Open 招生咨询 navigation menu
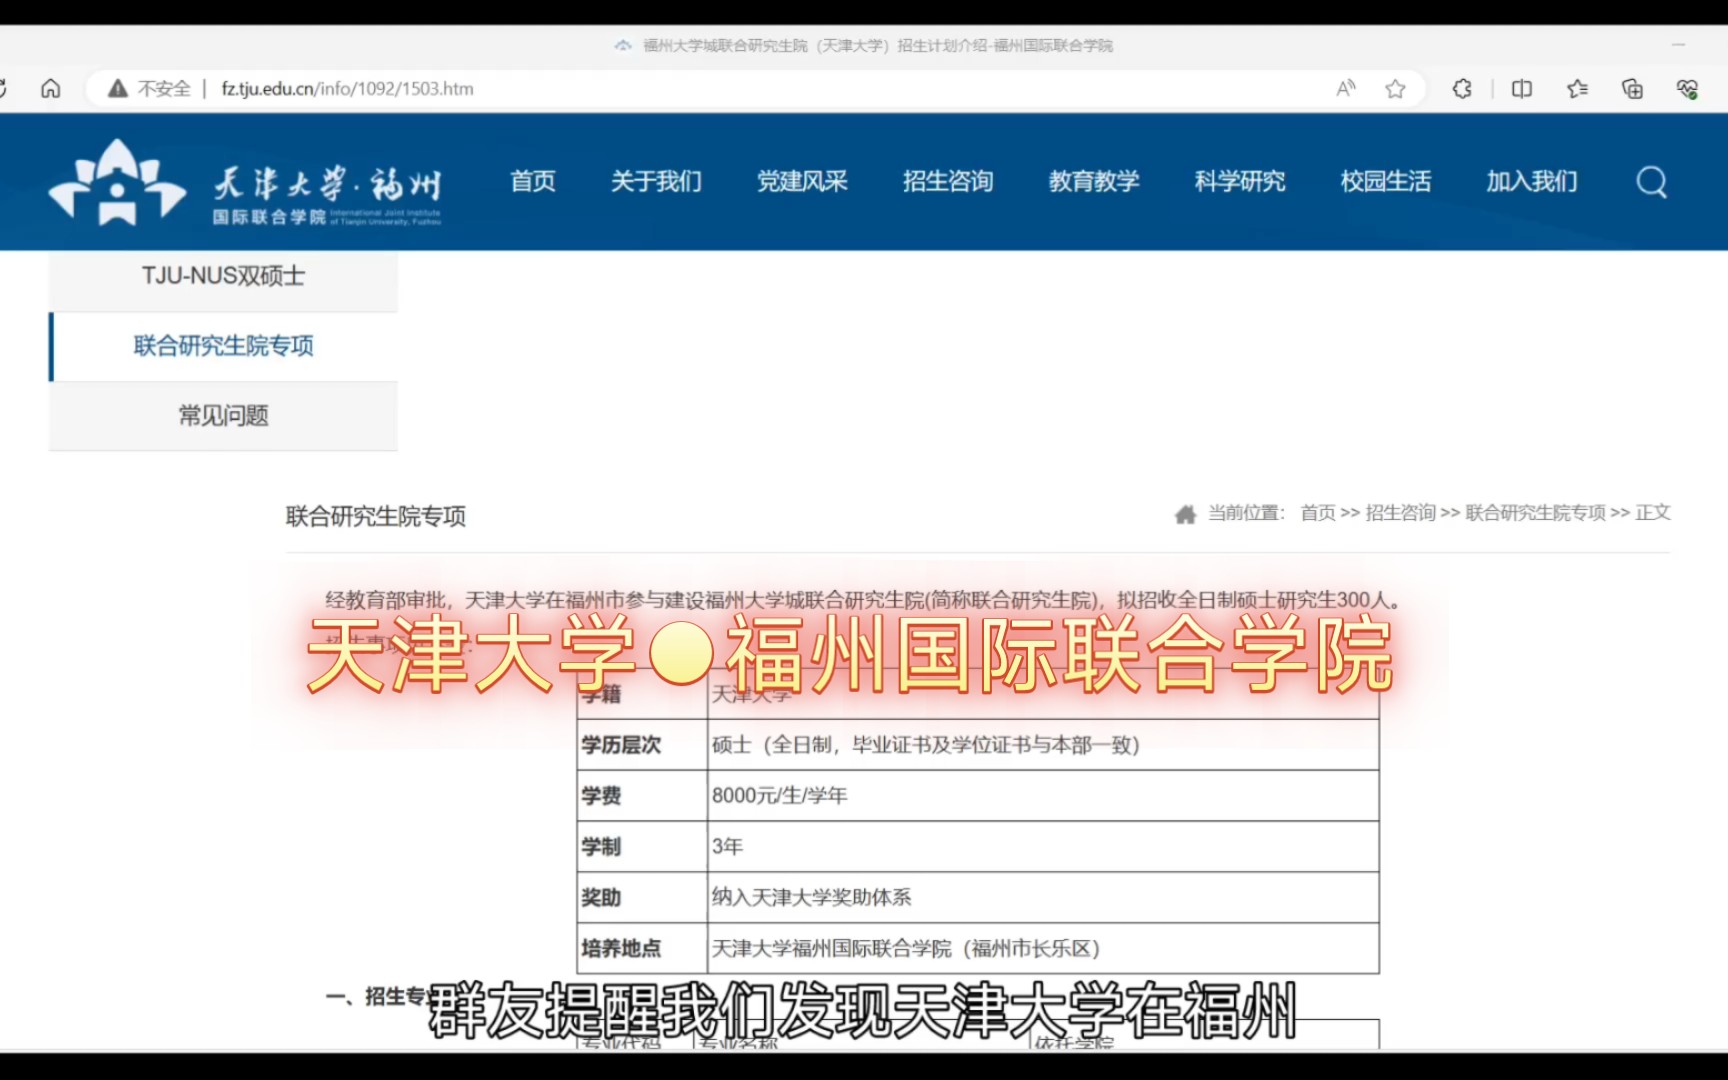The image size is (1728, 1080). coord(948,181)
